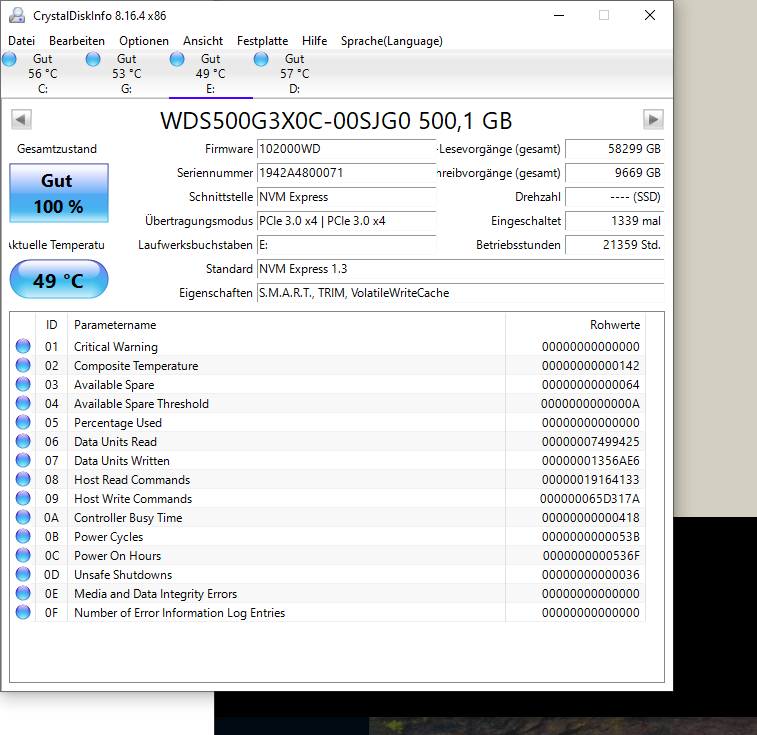Close the CrystalDiskInfo window
Viewport: 757px width, 735px height.
coord(650,15)
